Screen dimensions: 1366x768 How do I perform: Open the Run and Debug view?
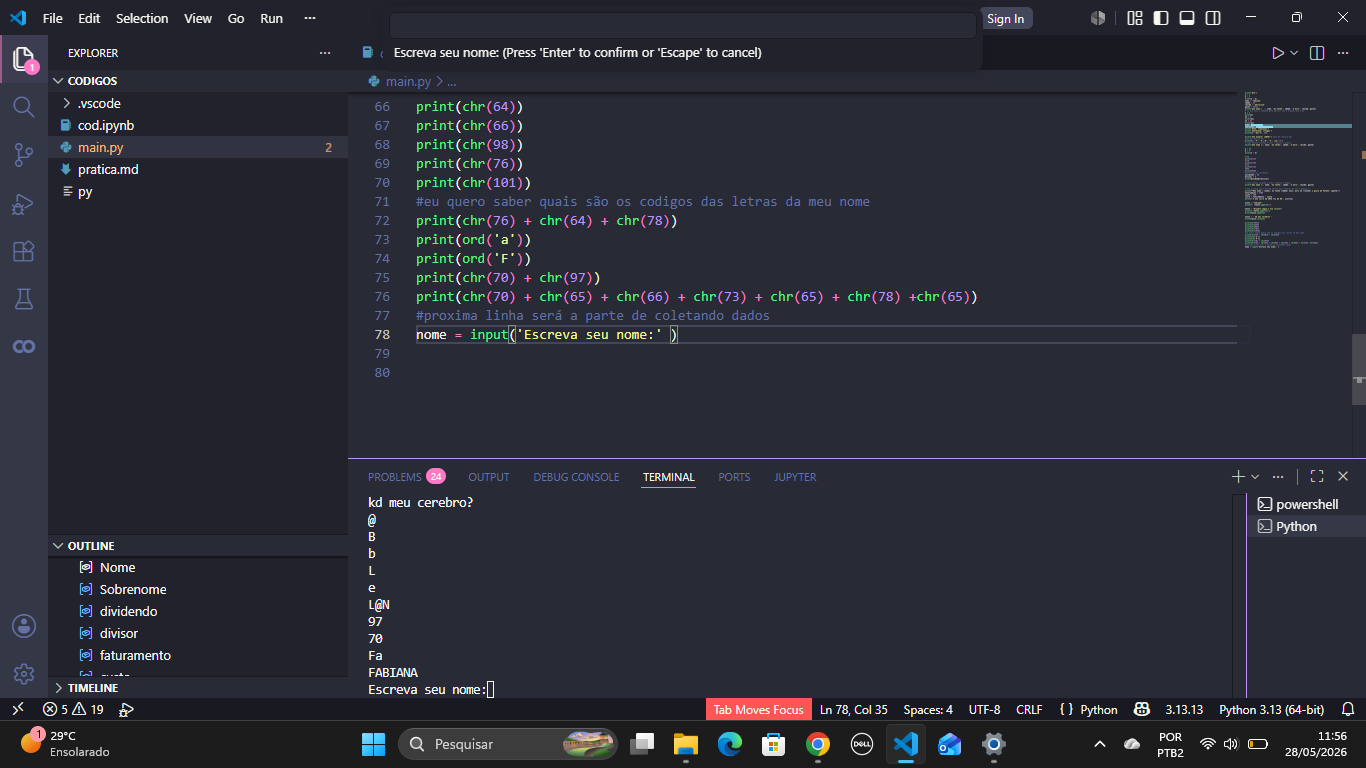click(x=24, y=204)
